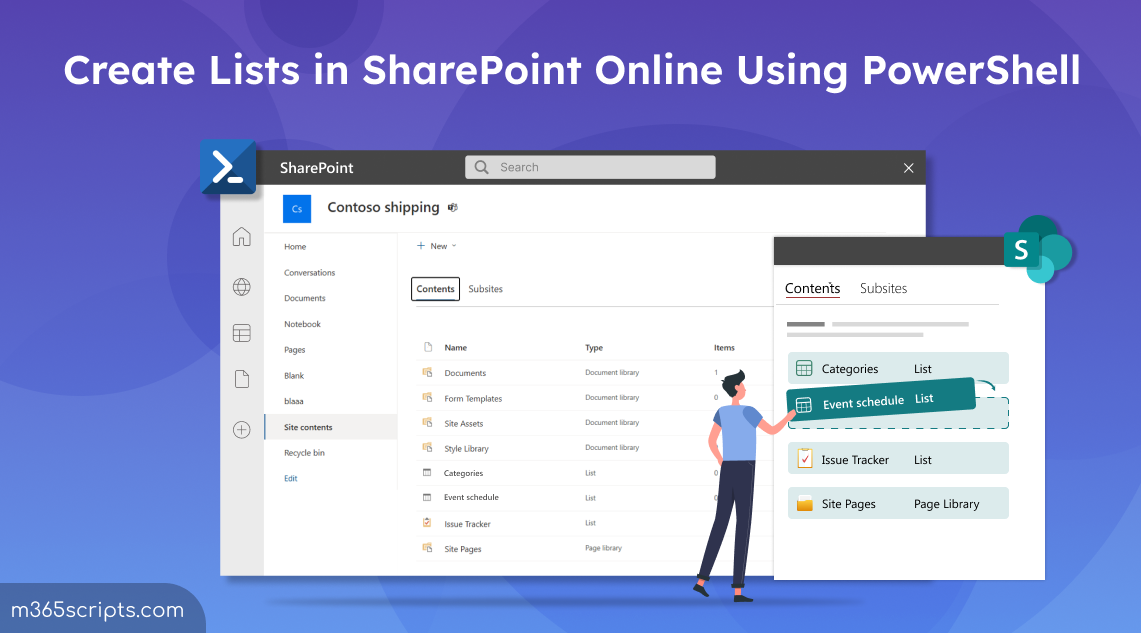Viewport: 1141px width, 633px height.
Task: Click the list icon beside Categories in the table
Action: pyautogui.click(x=427, y=473)
